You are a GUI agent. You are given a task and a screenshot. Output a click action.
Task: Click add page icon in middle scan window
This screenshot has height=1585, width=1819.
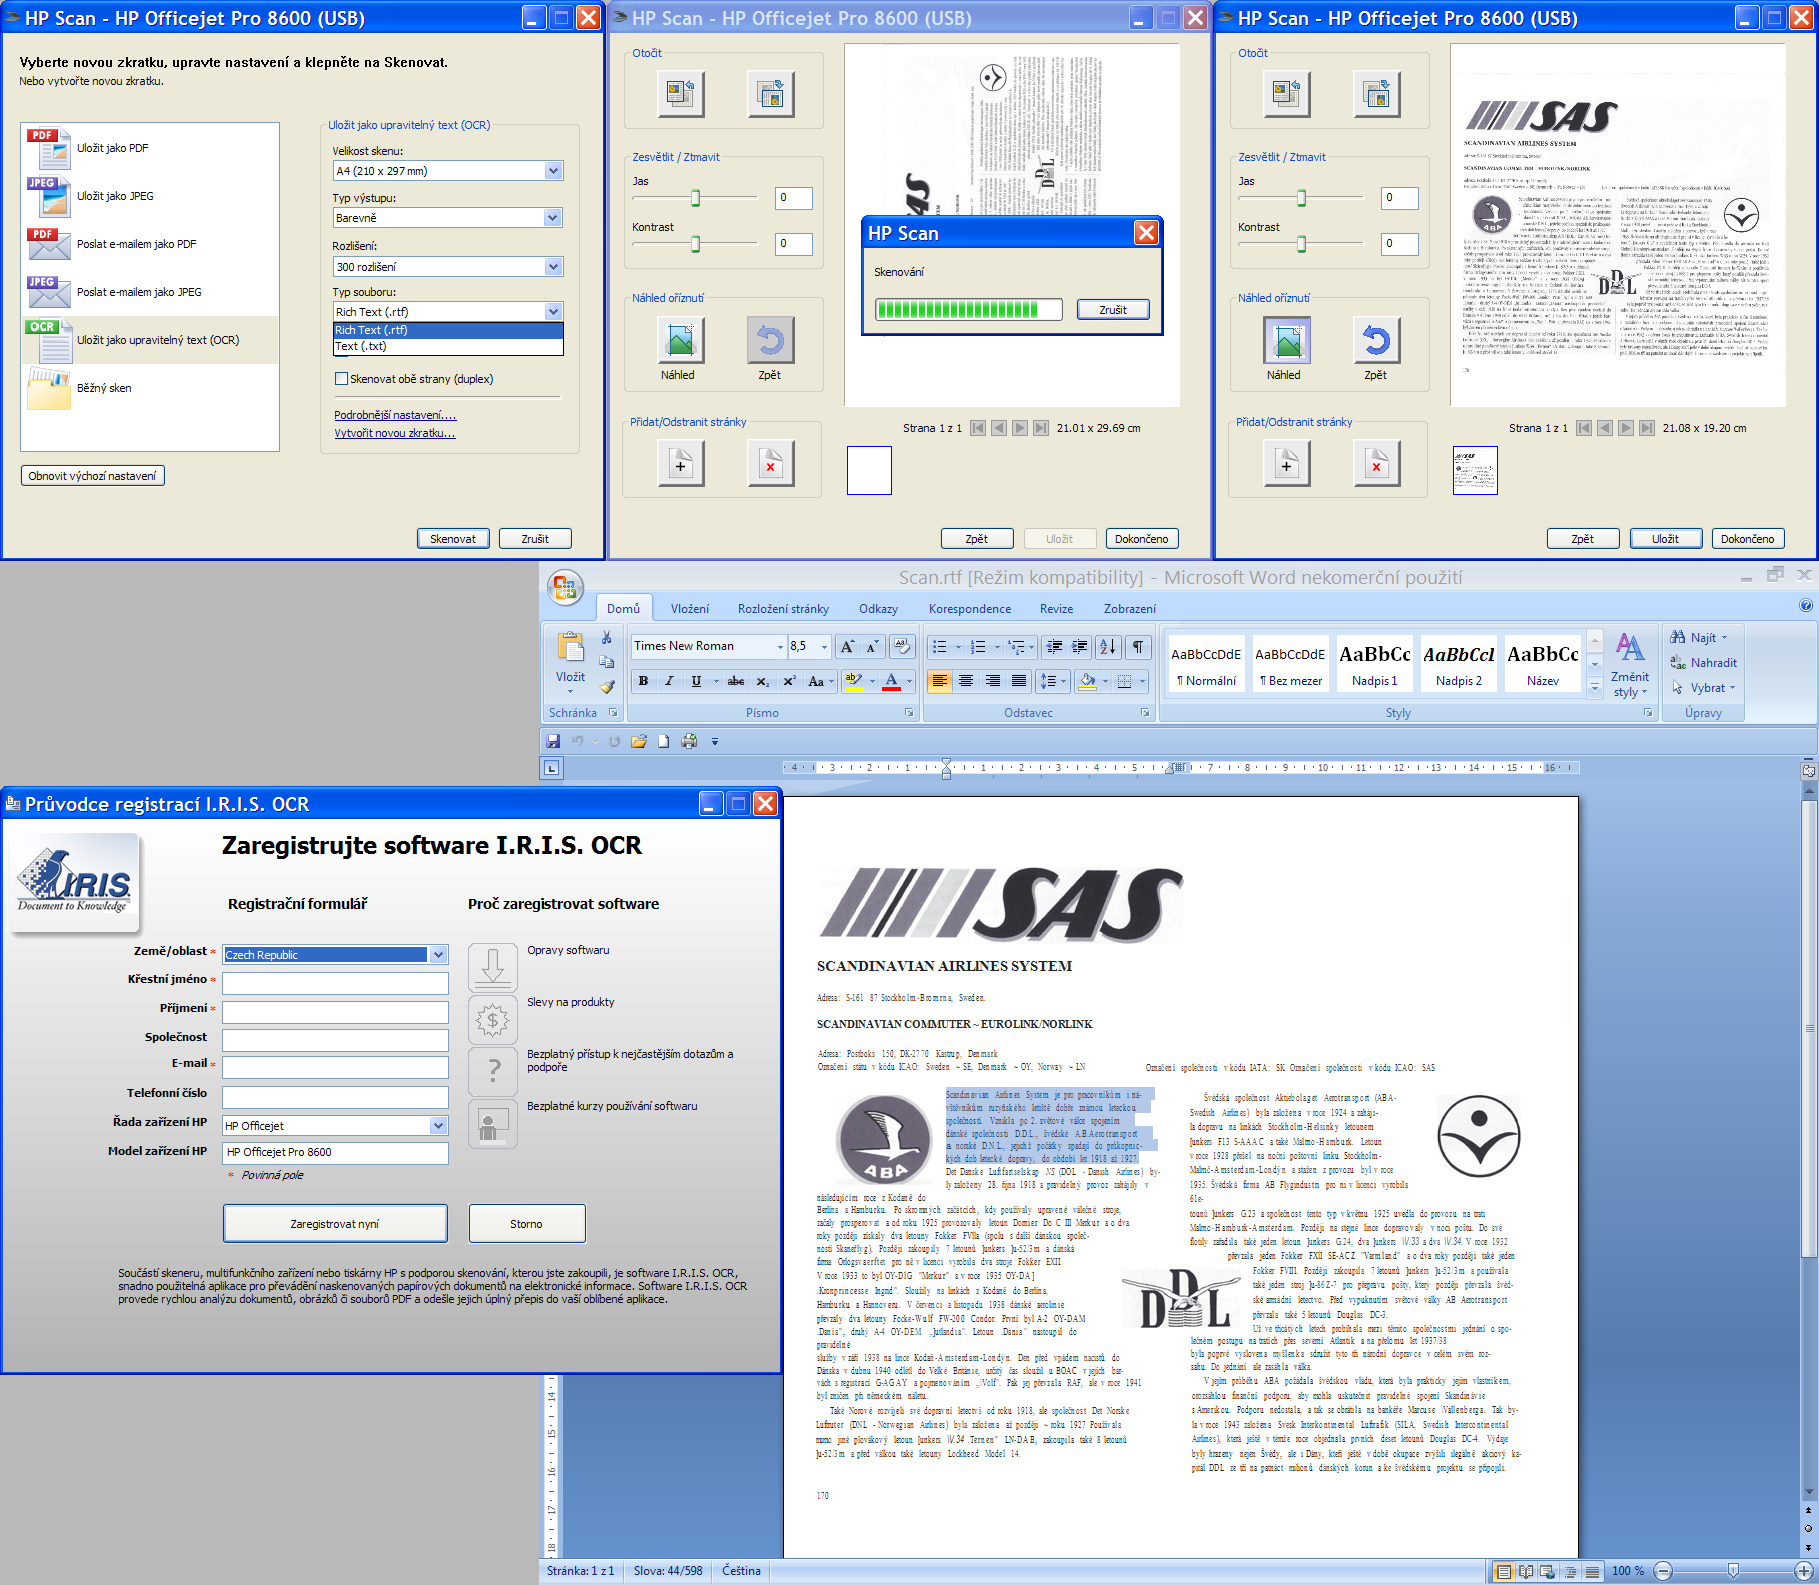(x=680, y=464)
